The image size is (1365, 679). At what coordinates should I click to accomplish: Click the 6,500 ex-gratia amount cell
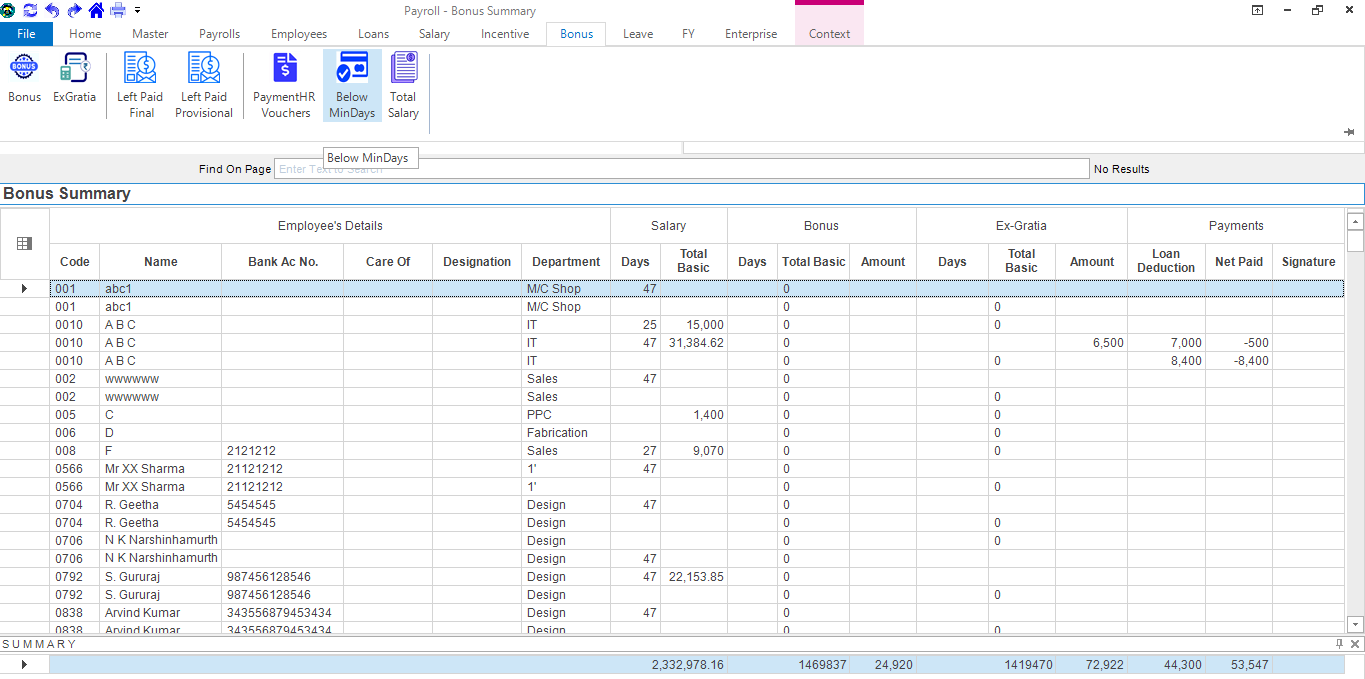[1092, 343]
